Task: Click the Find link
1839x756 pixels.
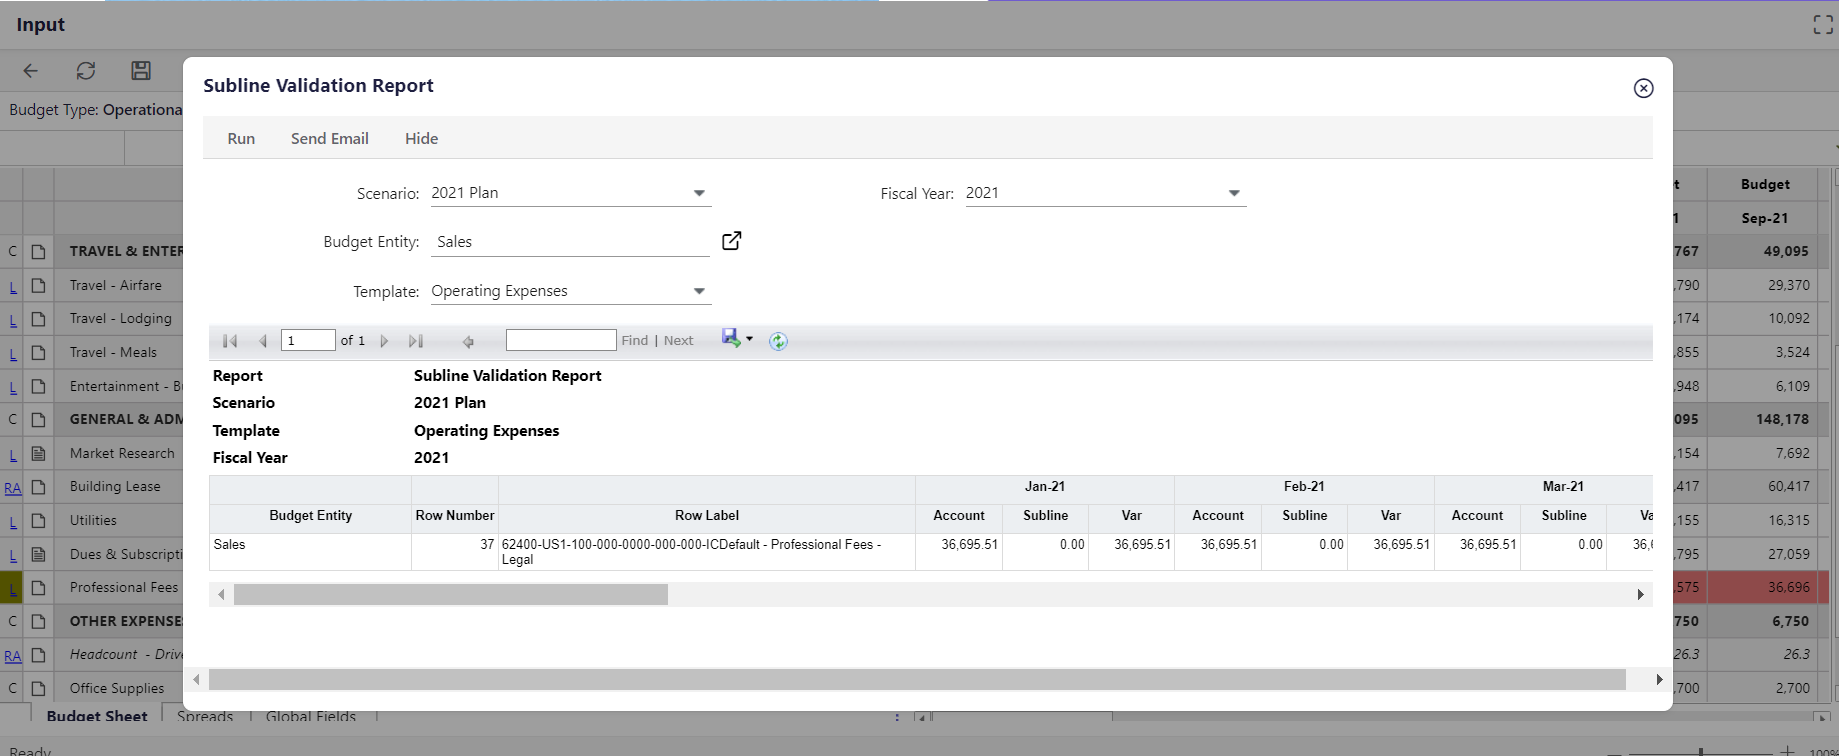Action: (635, 341)
